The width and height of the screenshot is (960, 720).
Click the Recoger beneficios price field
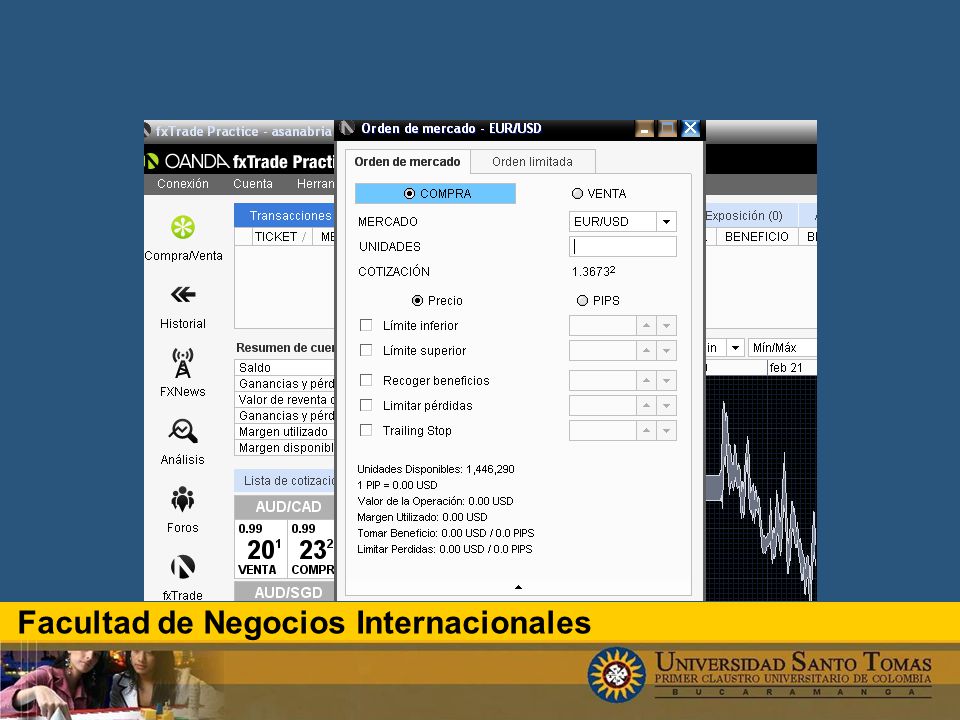click(x=603, y=381)
